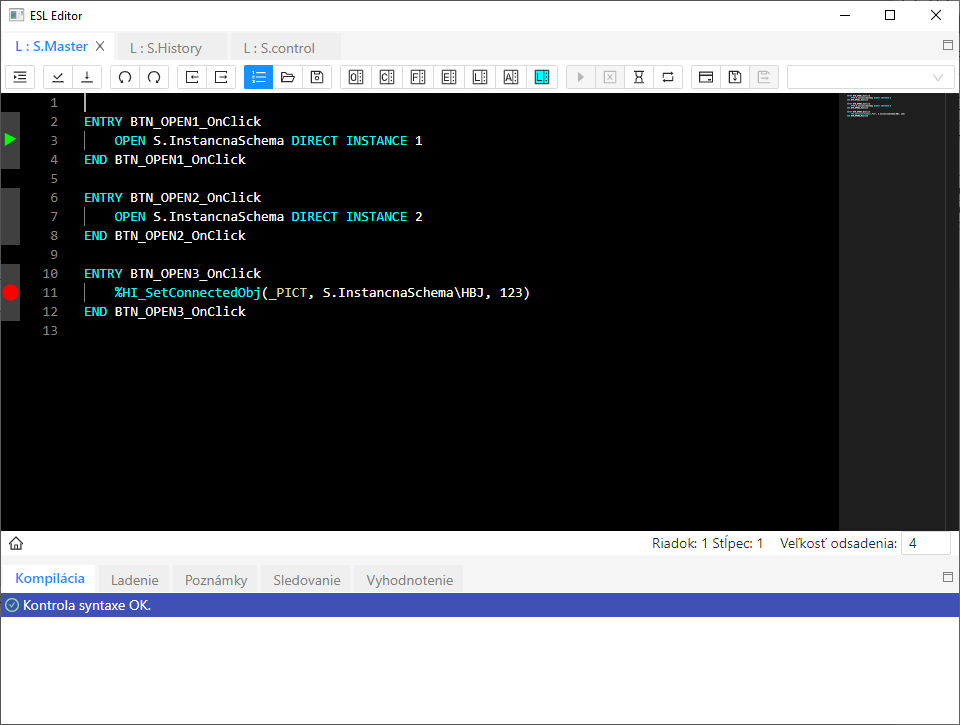The width and height of the screenshot is (960, 725).
Task: Expand the editor tab area corner icon
Action: pyautogui.click(x=948, y=45)
